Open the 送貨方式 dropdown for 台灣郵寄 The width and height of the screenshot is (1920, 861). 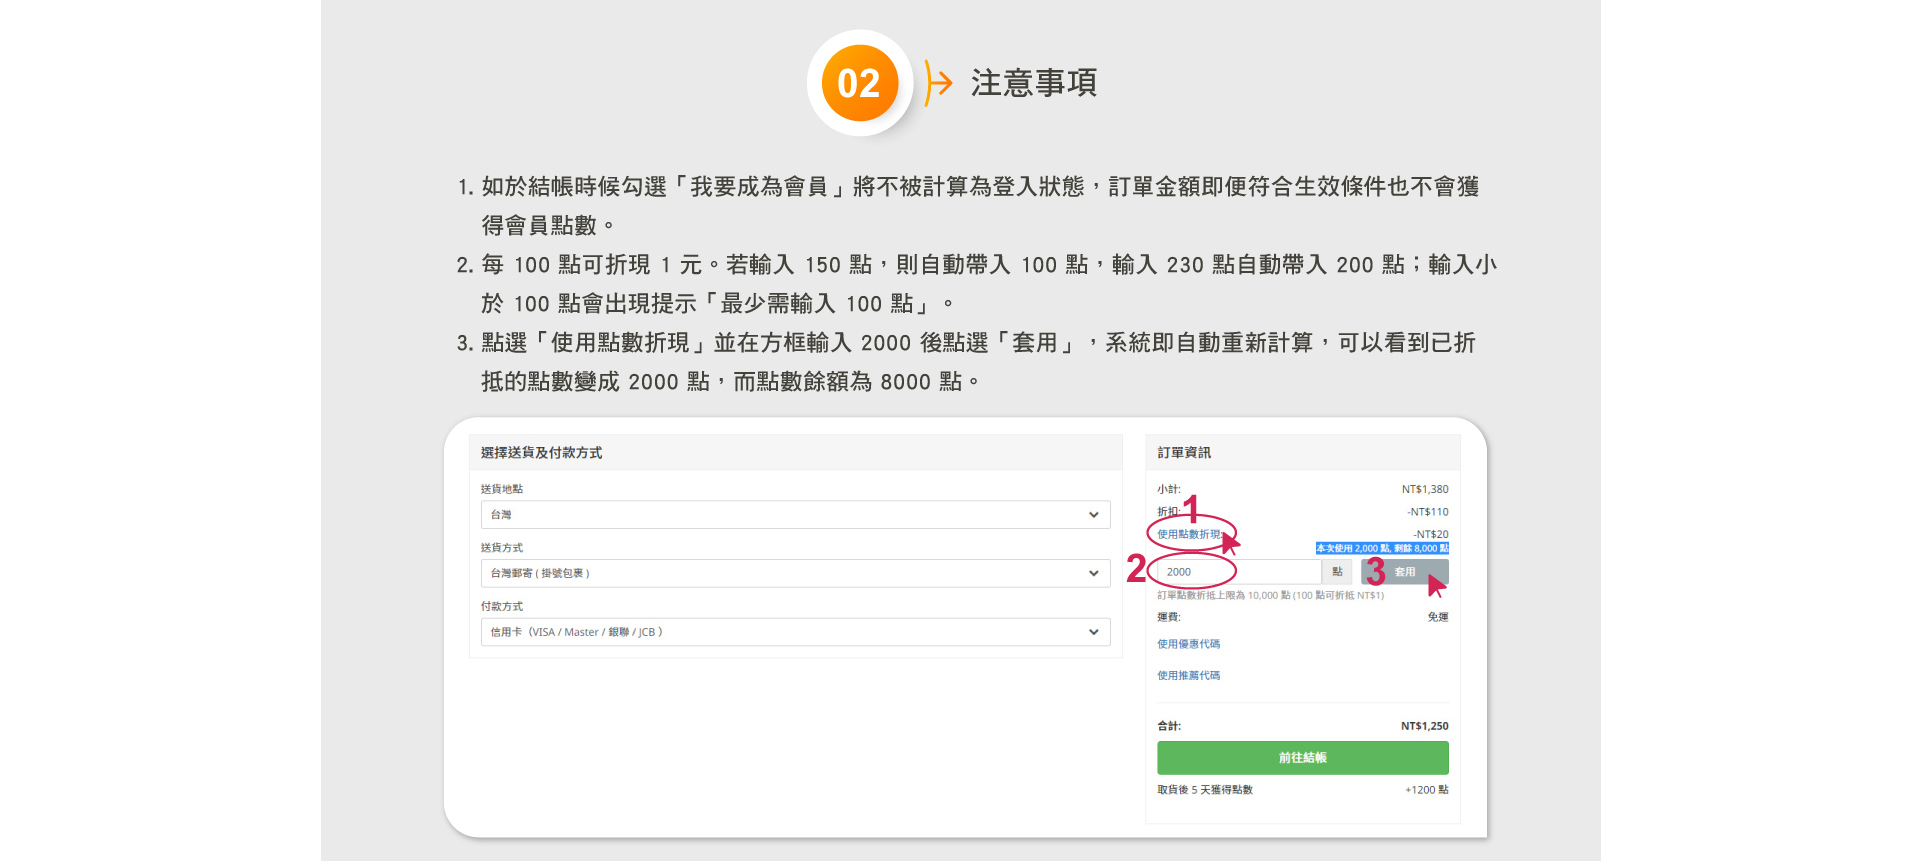point(795,573)
